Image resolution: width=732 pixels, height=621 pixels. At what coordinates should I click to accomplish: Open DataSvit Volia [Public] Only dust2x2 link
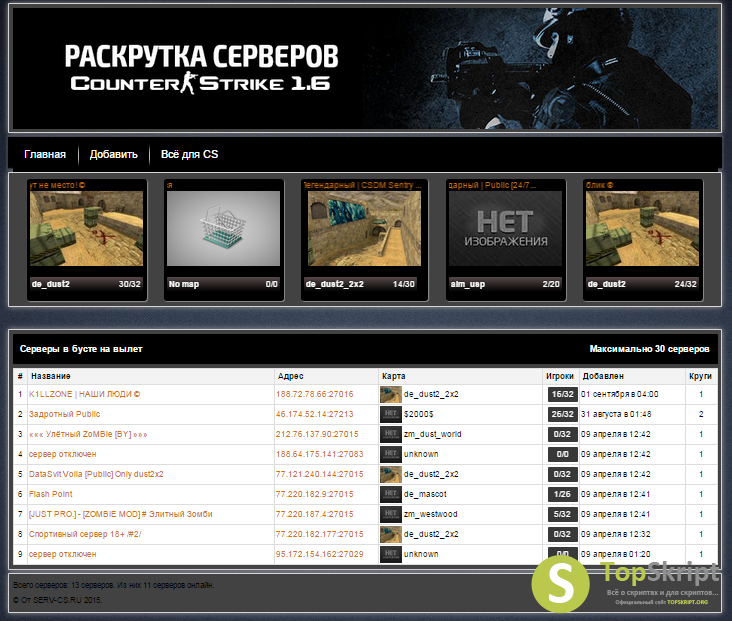(x=96, y=474)
